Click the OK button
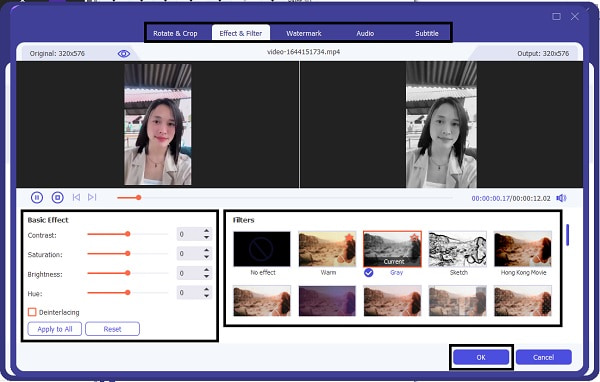Image resolution: width=600 pixels, height=382 pixels. (481, 357)
